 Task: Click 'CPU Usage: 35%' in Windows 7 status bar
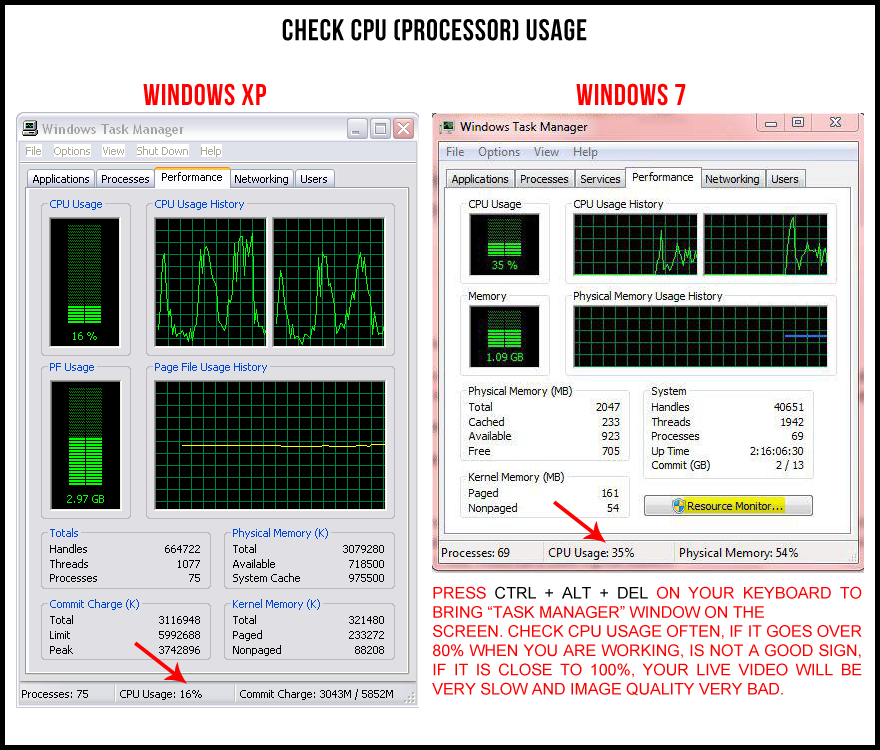click(591, 553)
